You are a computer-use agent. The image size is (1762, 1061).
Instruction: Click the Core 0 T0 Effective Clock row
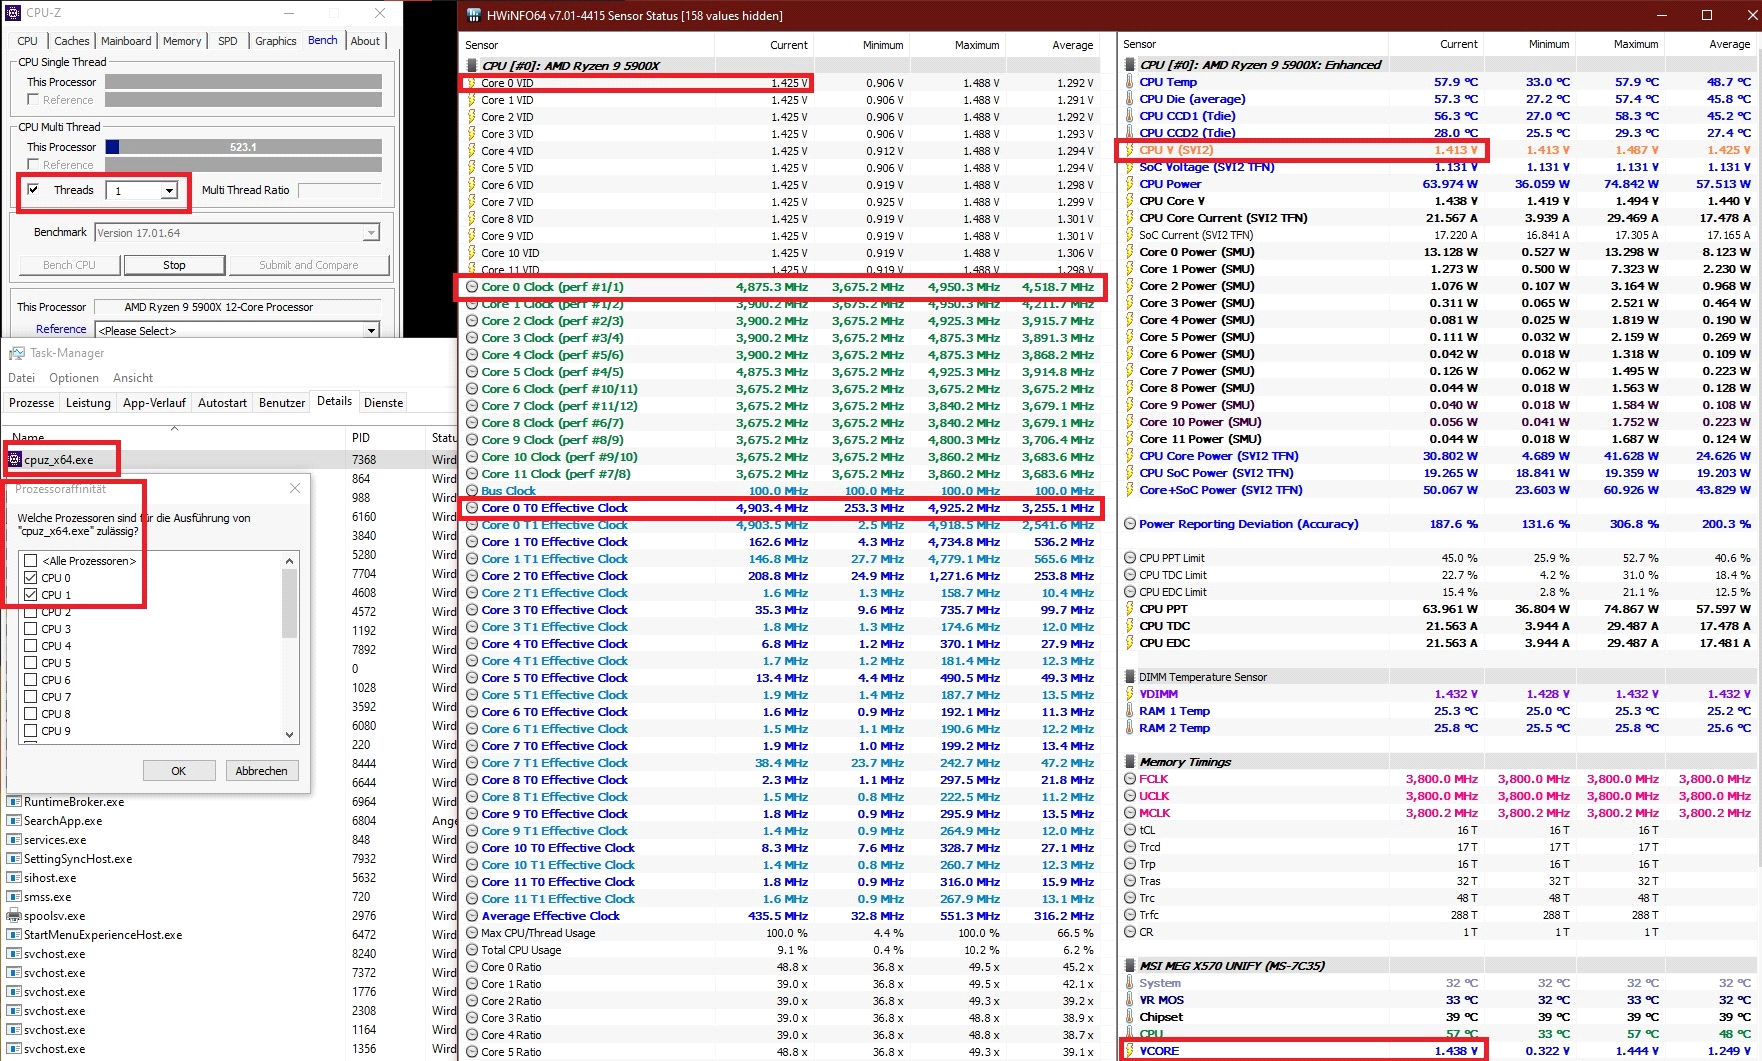coord(781,508)
